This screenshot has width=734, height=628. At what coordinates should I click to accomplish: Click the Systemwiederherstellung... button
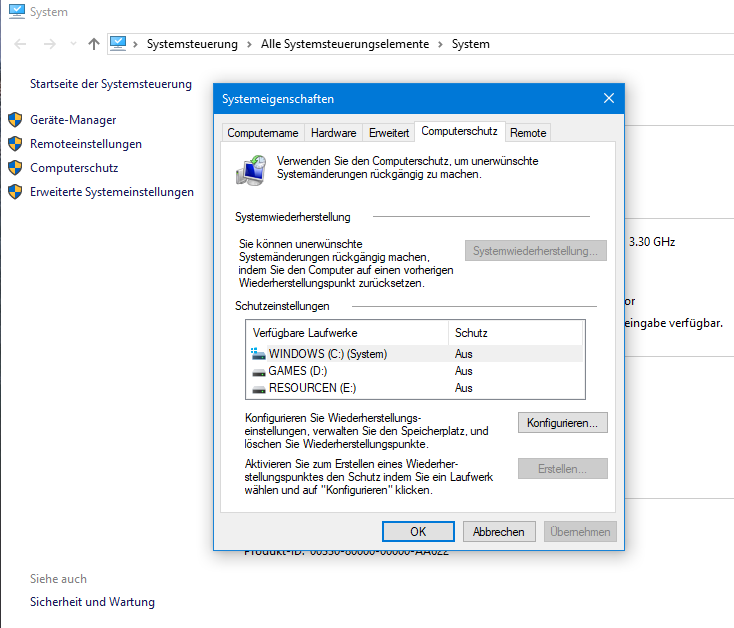coord(536,251)
